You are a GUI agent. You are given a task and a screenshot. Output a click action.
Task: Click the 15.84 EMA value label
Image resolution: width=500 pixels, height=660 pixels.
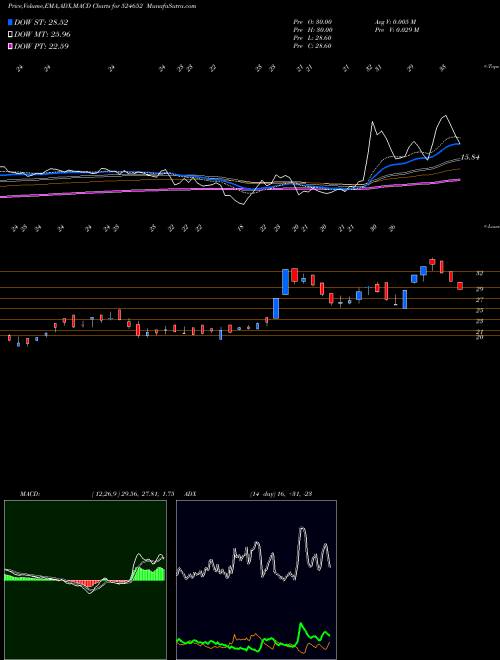(x=470, y=157)
